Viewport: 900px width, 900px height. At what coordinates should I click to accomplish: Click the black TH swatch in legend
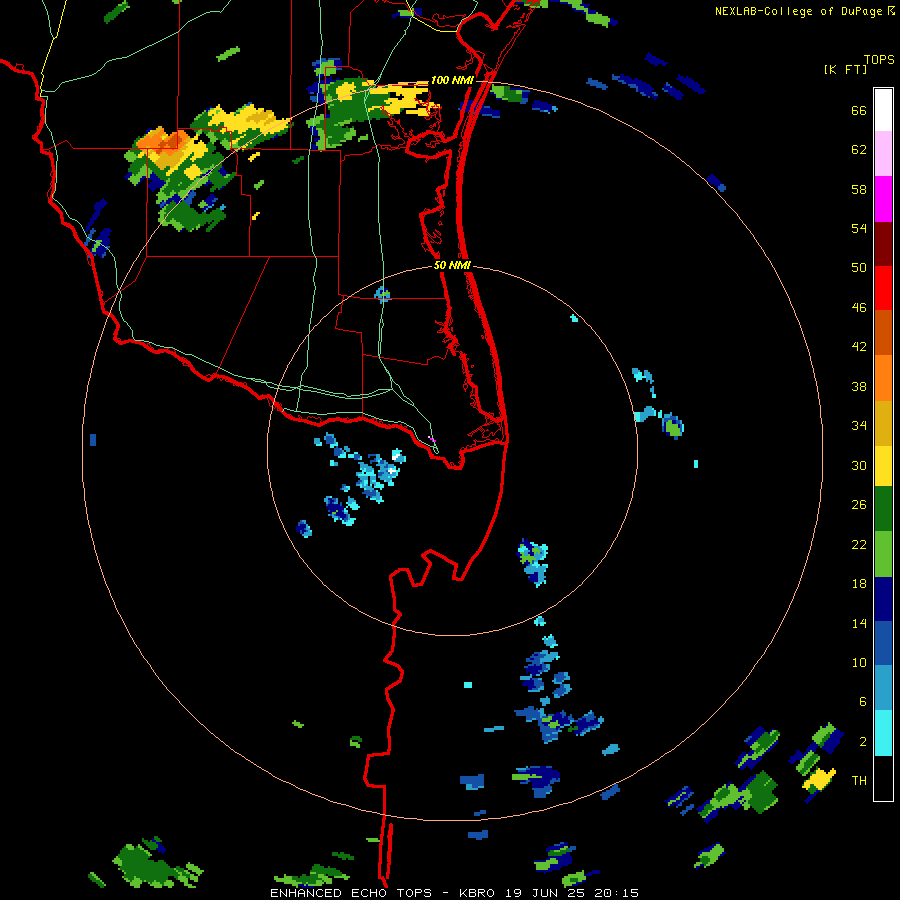pyautogui.click(x=883, y=778)
